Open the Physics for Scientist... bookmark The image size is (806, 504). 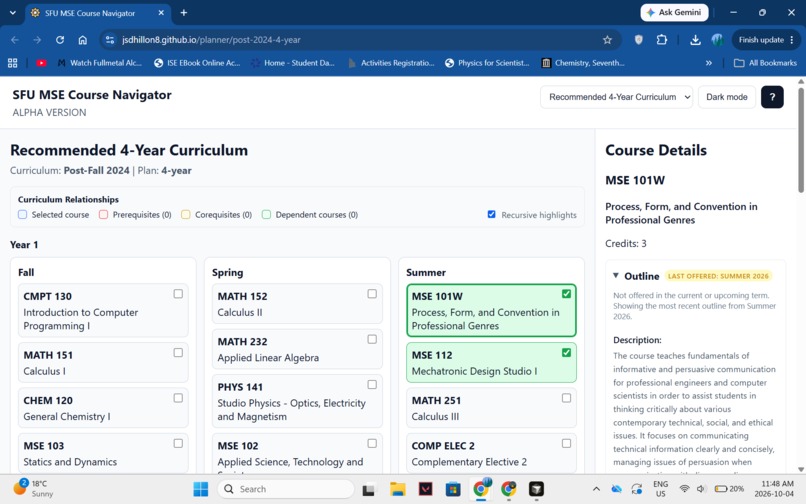(x=487, y=63)
